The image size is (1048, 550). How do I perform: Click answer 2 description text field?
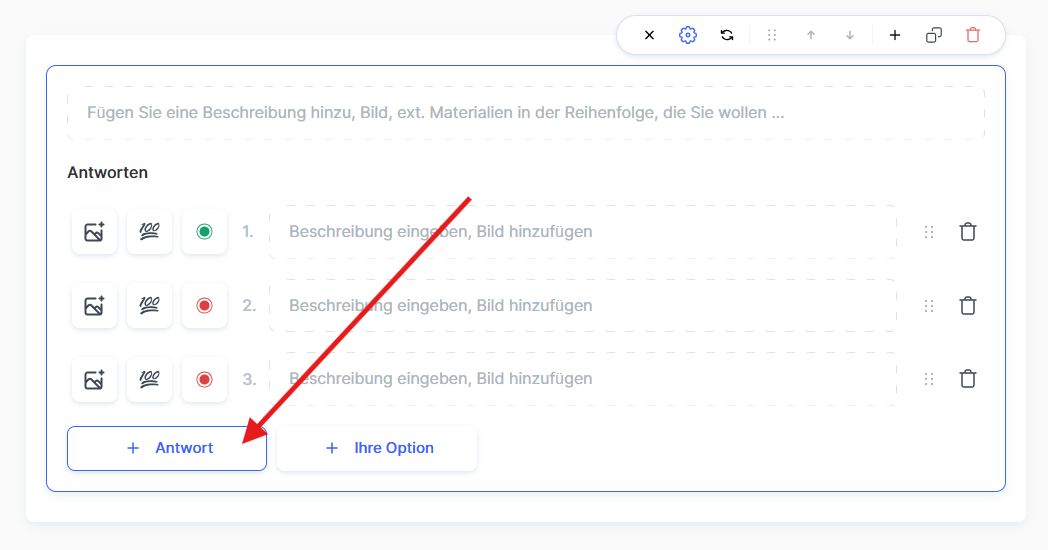pos(582,306)
